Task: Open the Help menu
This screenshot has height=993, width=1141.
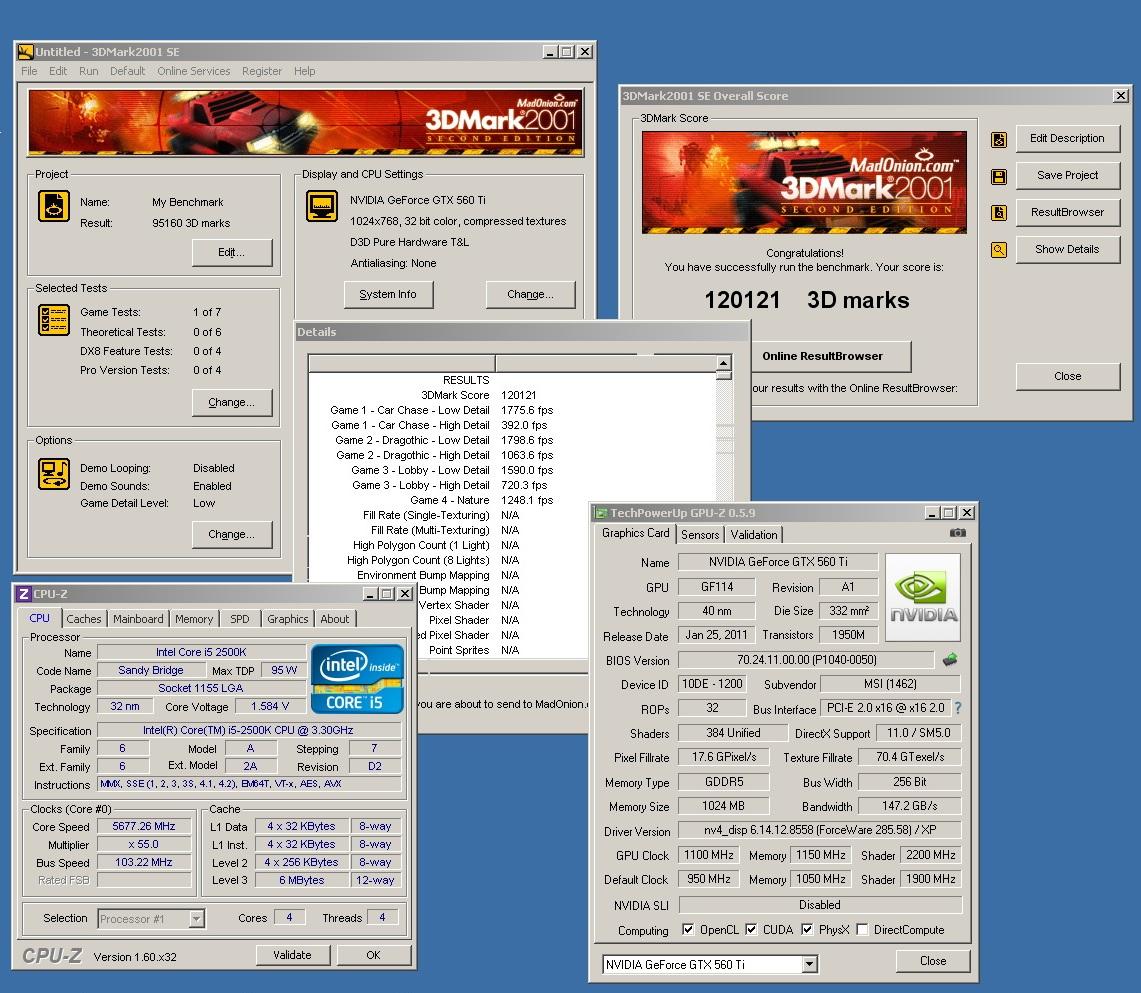Action: pyautogui.click(x=305, y=71)
